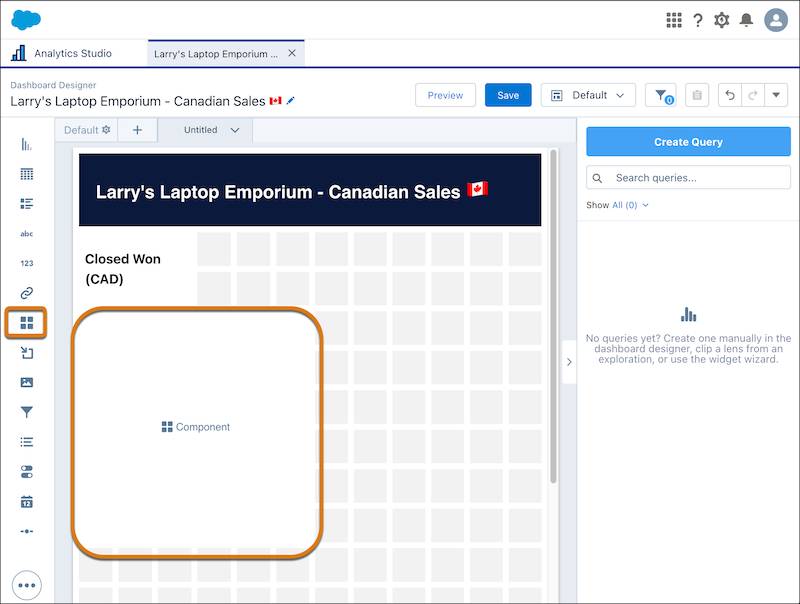Switch to the Analytics Studio tab

(75, 53)
